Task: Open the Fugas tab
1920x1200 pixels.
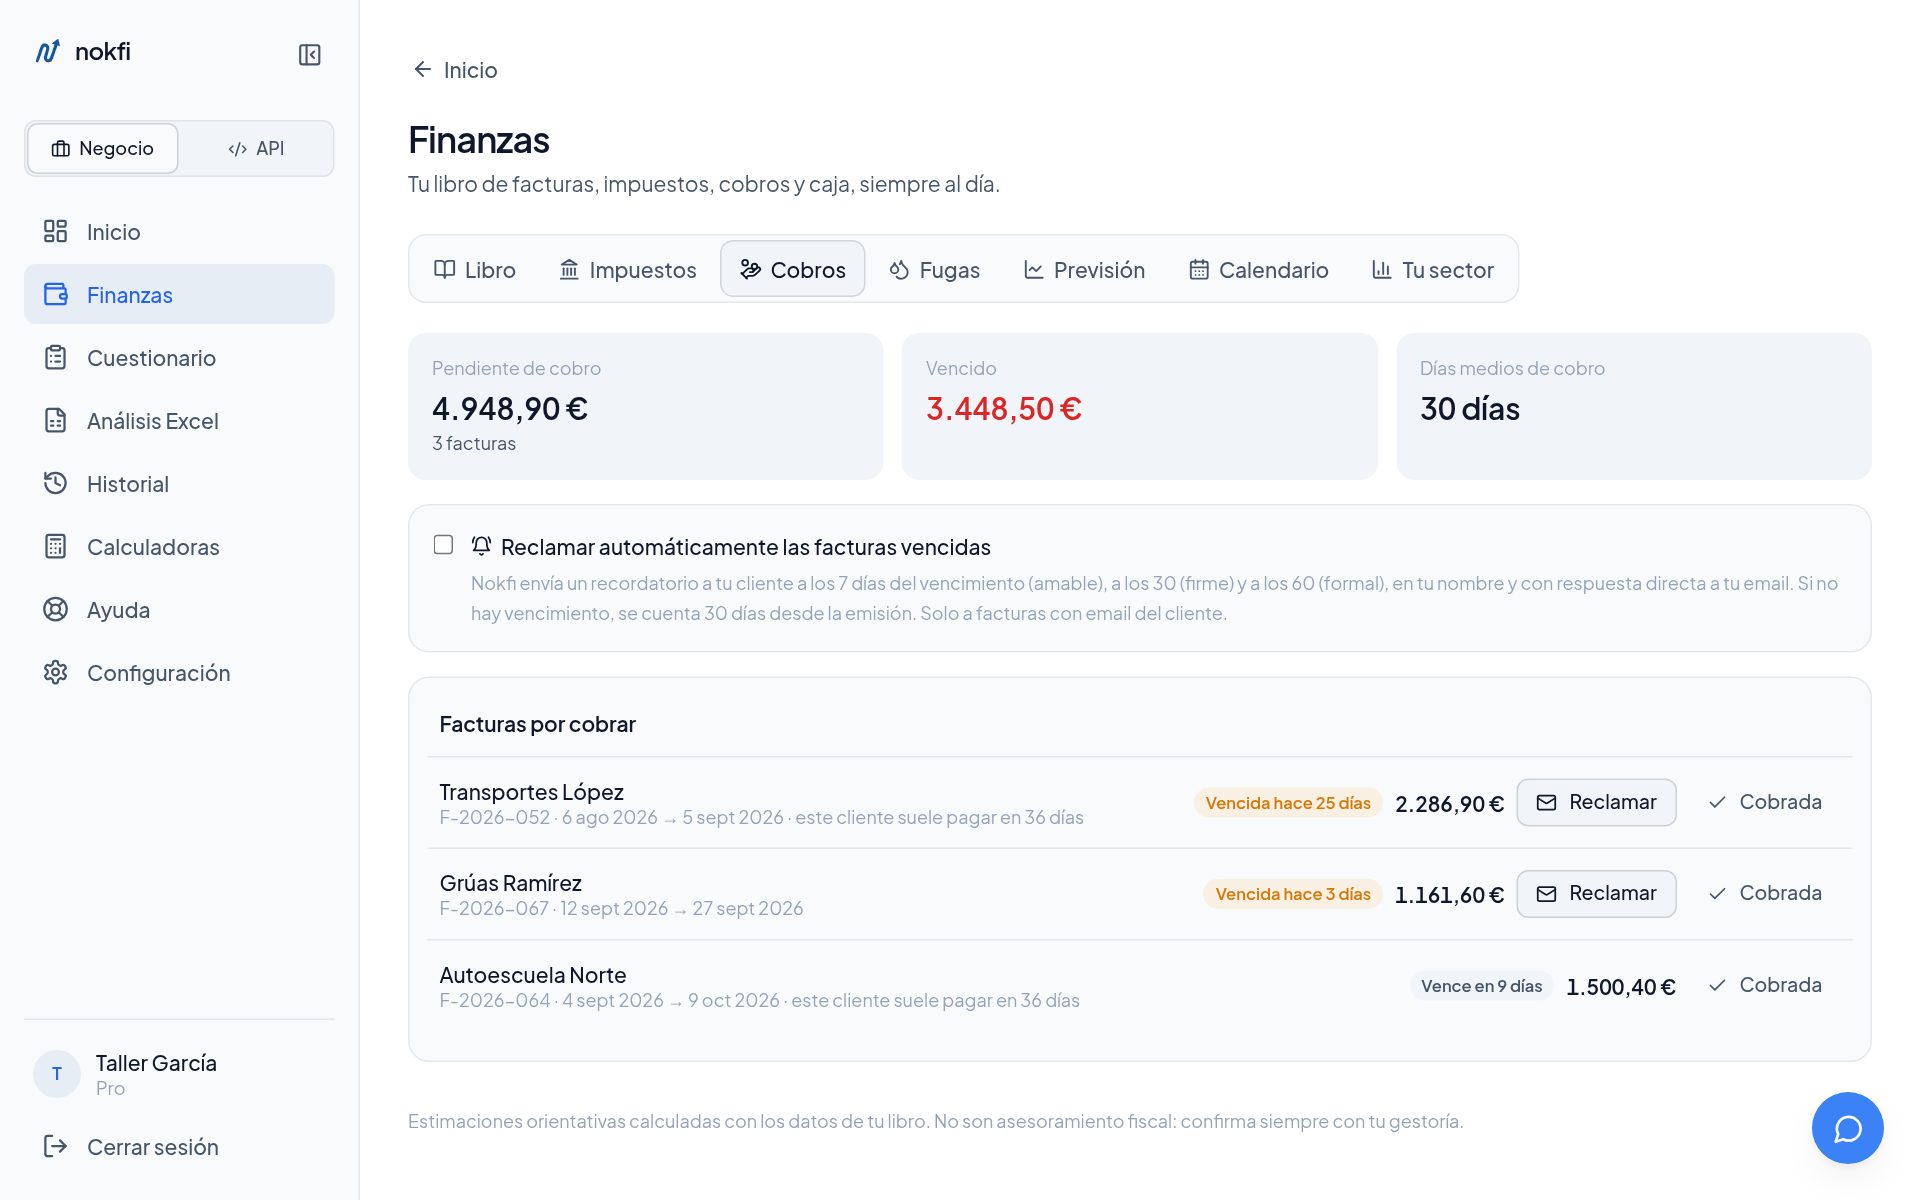Action: tap(934, 270)
